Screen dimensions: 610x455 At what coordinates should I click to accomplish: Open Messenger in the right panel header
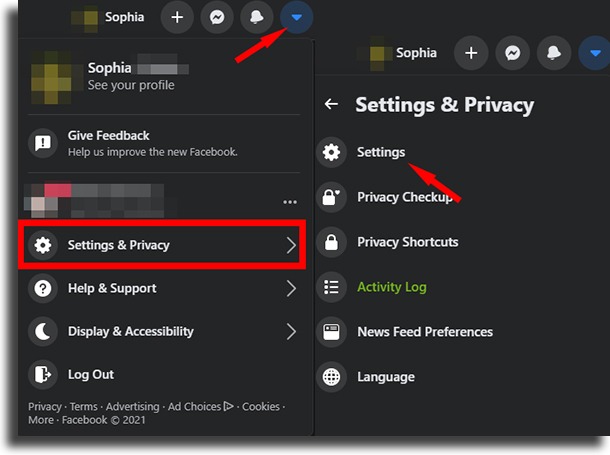(x=513, y=53)
